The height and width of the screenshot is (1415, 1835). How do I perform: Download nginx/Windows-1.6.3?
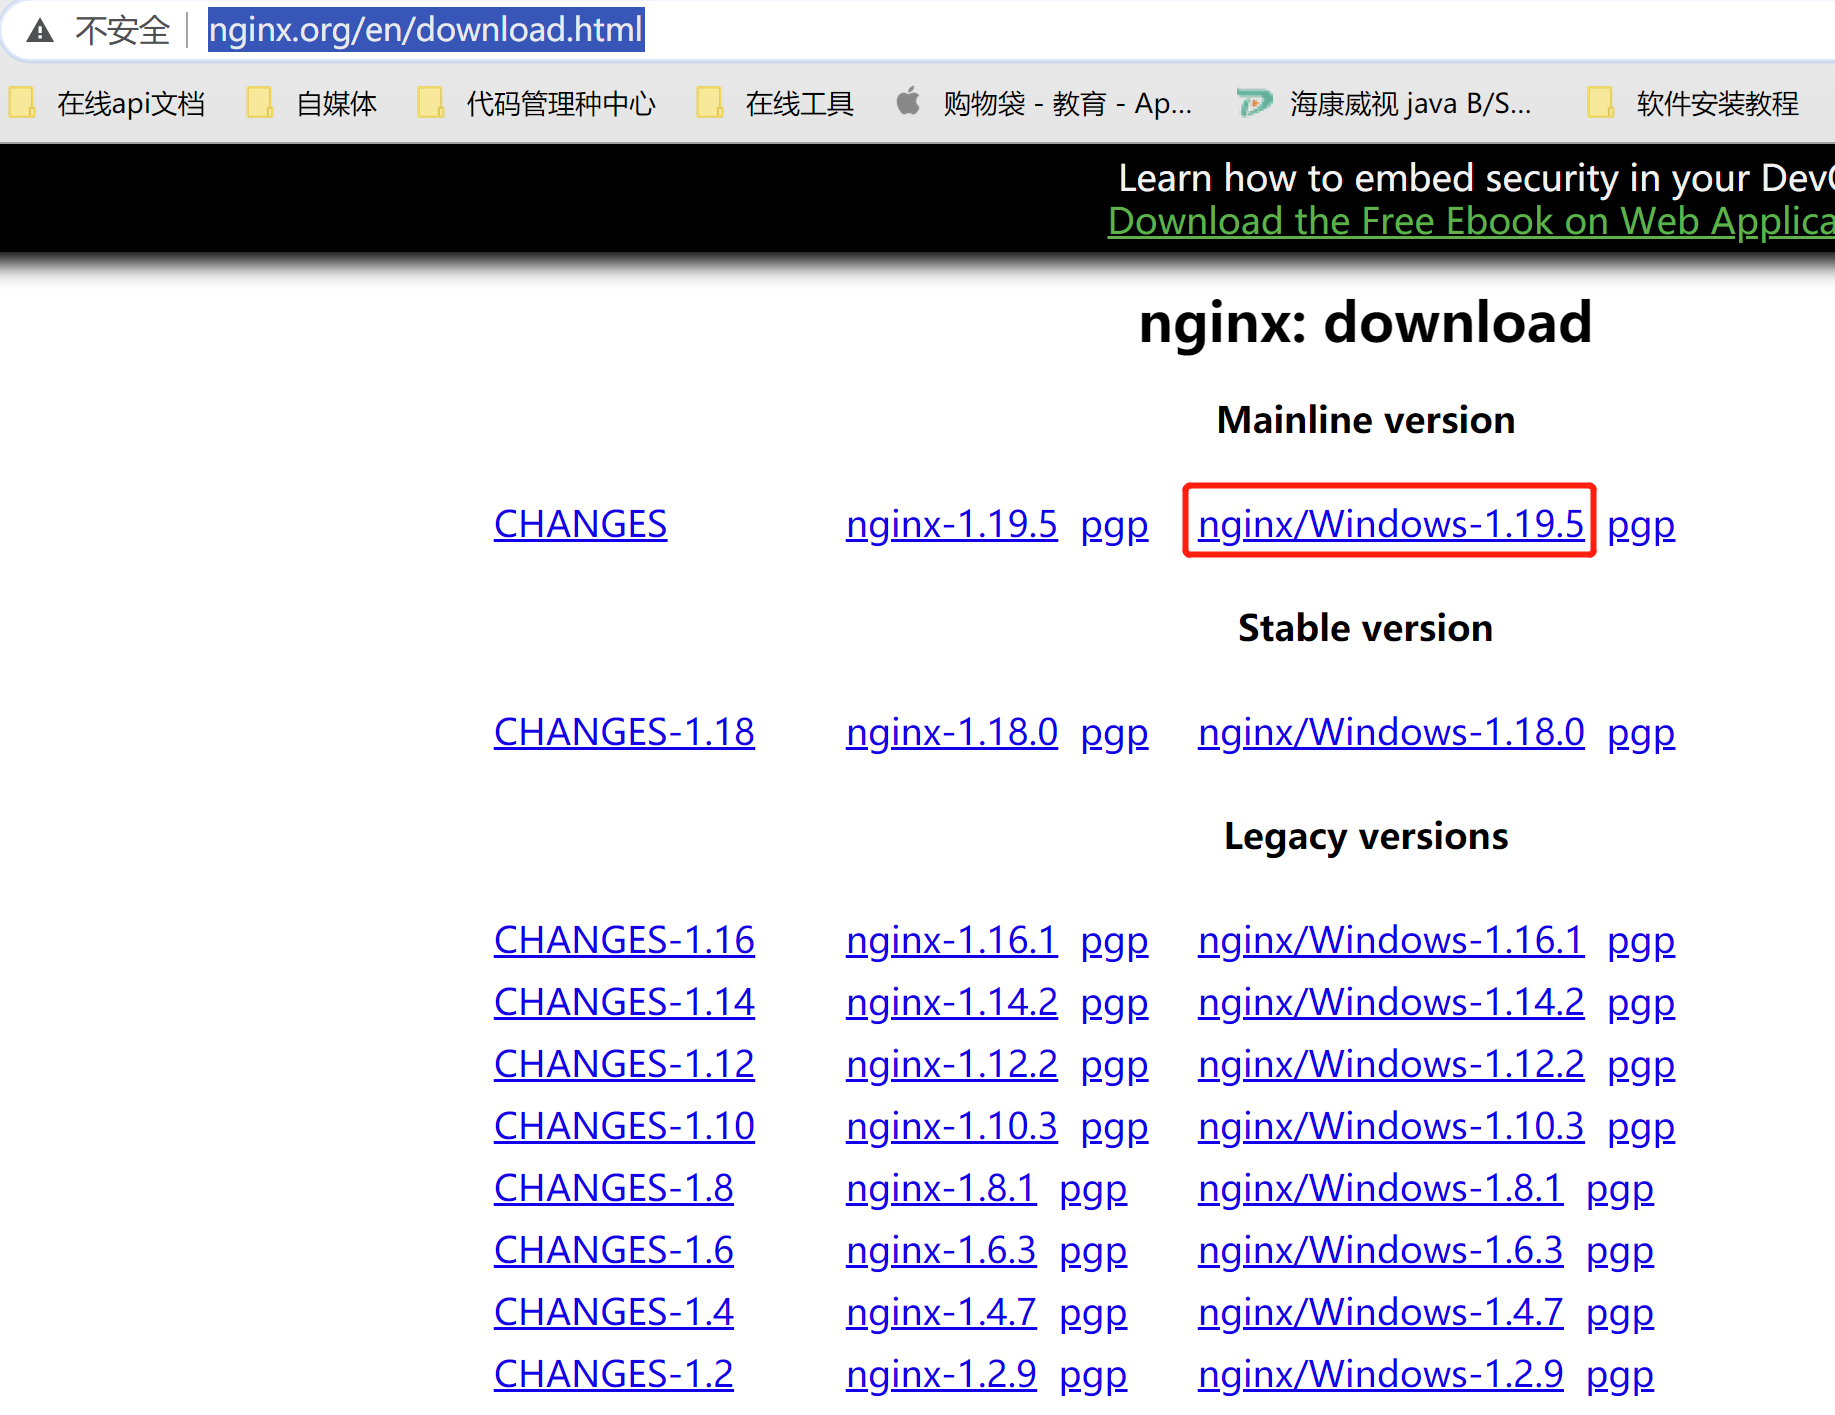coord(1380,1251)
